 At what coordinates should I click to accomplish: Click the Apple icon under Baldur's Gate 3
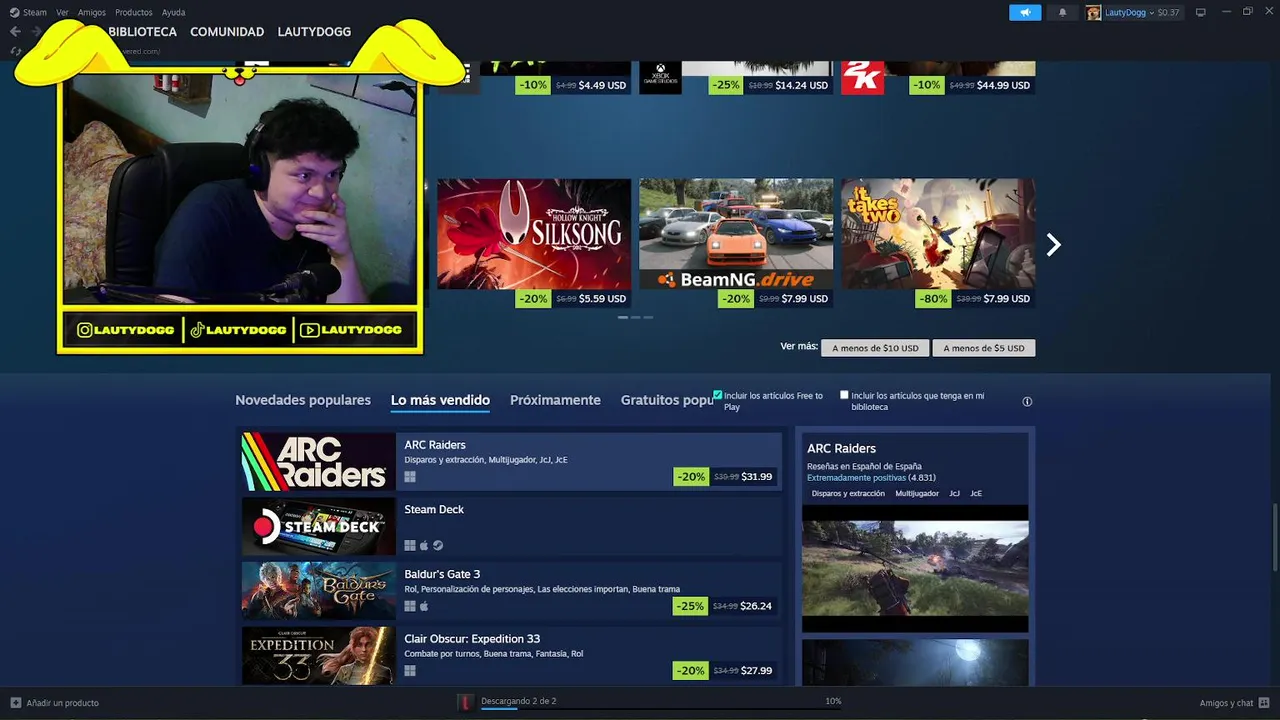(424, 606)
